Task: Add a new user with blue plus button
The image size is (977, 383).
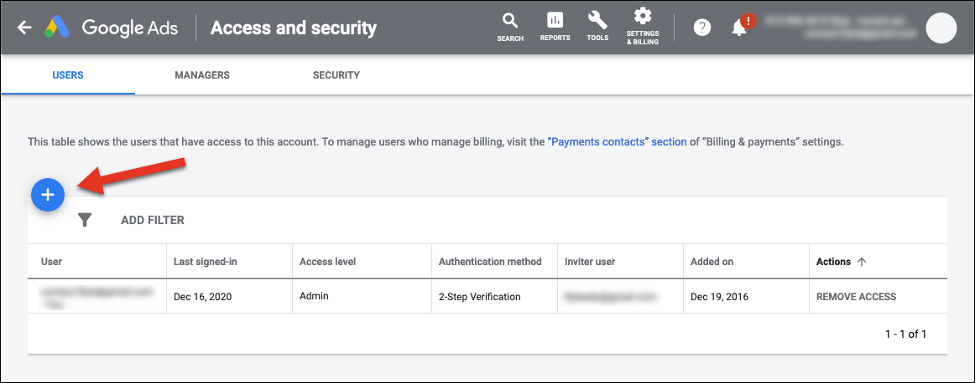Action: [x=48, y=195]
